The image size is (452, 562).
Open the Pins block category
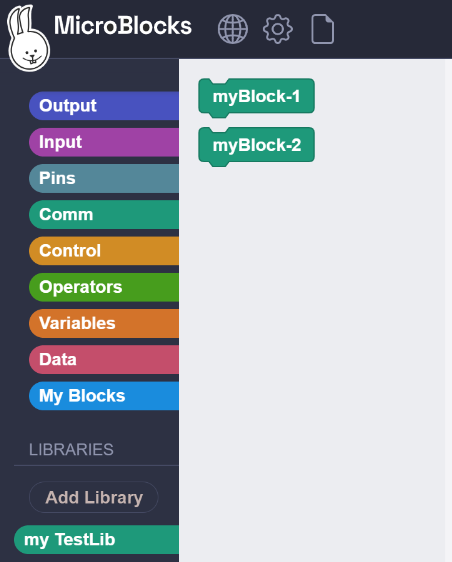pos(104,178)
